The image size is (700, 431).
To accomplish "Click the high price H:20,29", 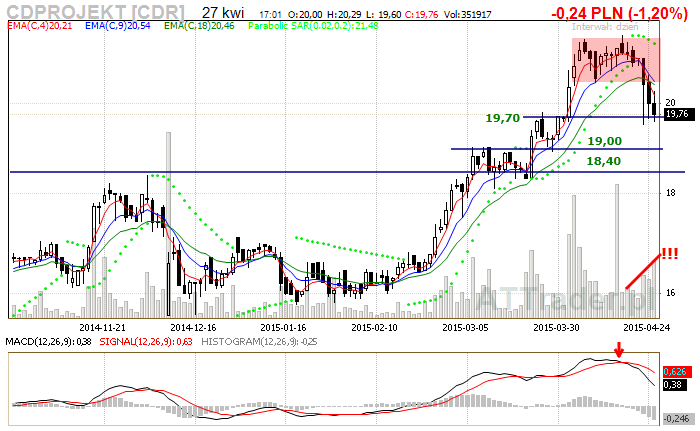I will pyautogui.click(x=344, y=15).
